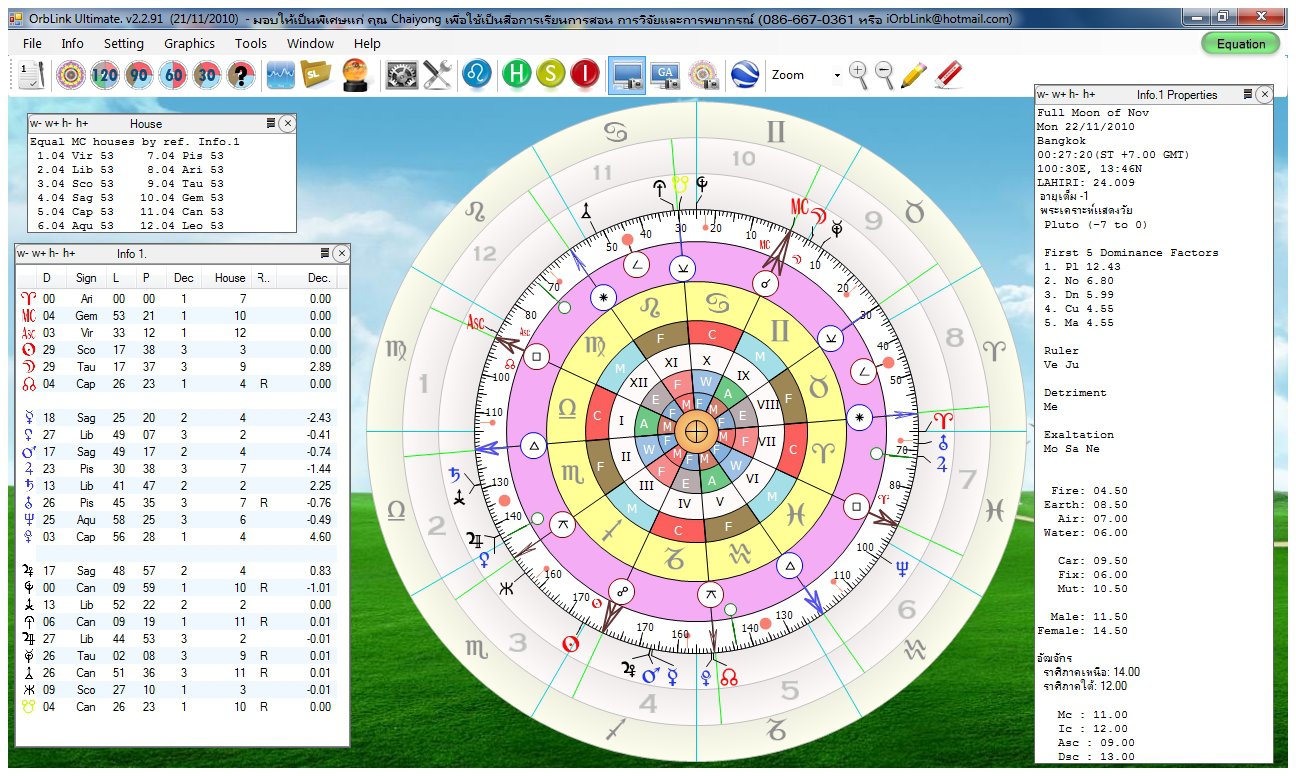Click the Leo sign blue icon
The height and width of the screenshot is (776, 1296).
pos(476,75)
